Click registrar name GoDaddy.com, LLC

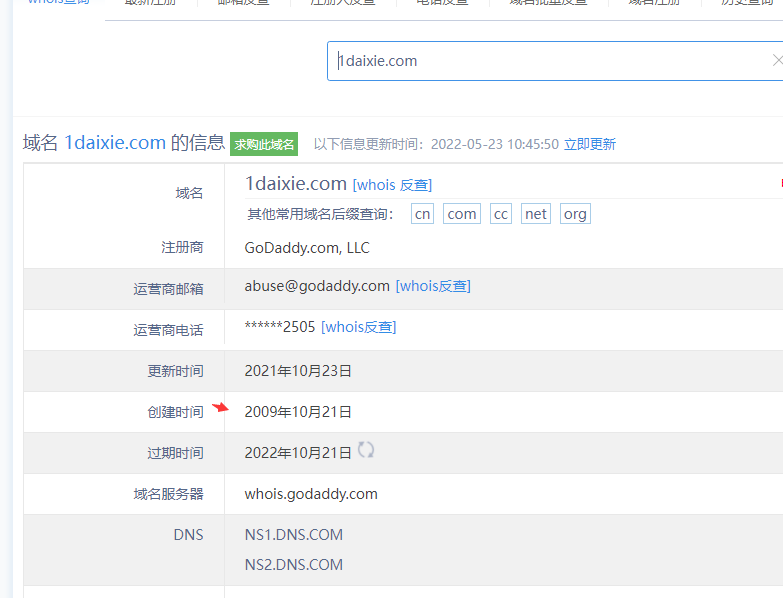point(307,248)
